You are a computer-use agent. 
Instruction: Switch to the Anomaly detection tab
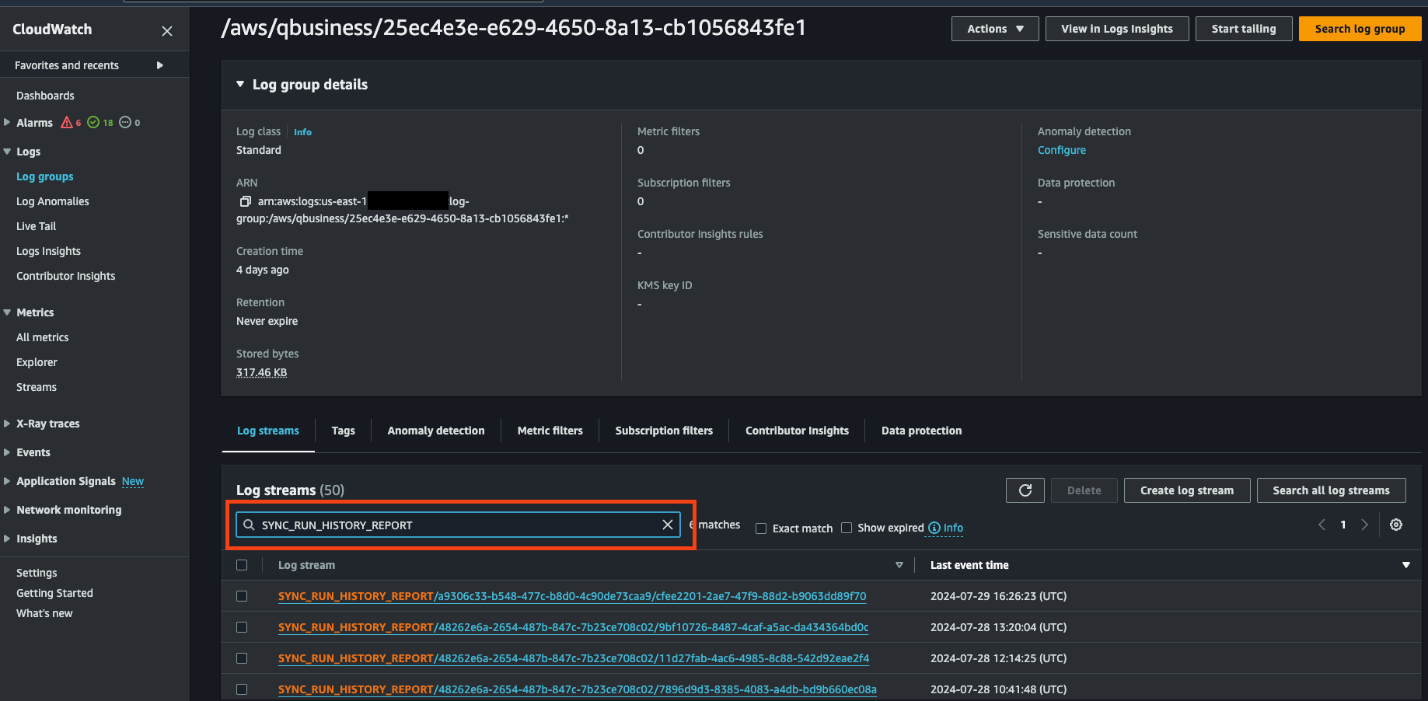tap(436, 431)
